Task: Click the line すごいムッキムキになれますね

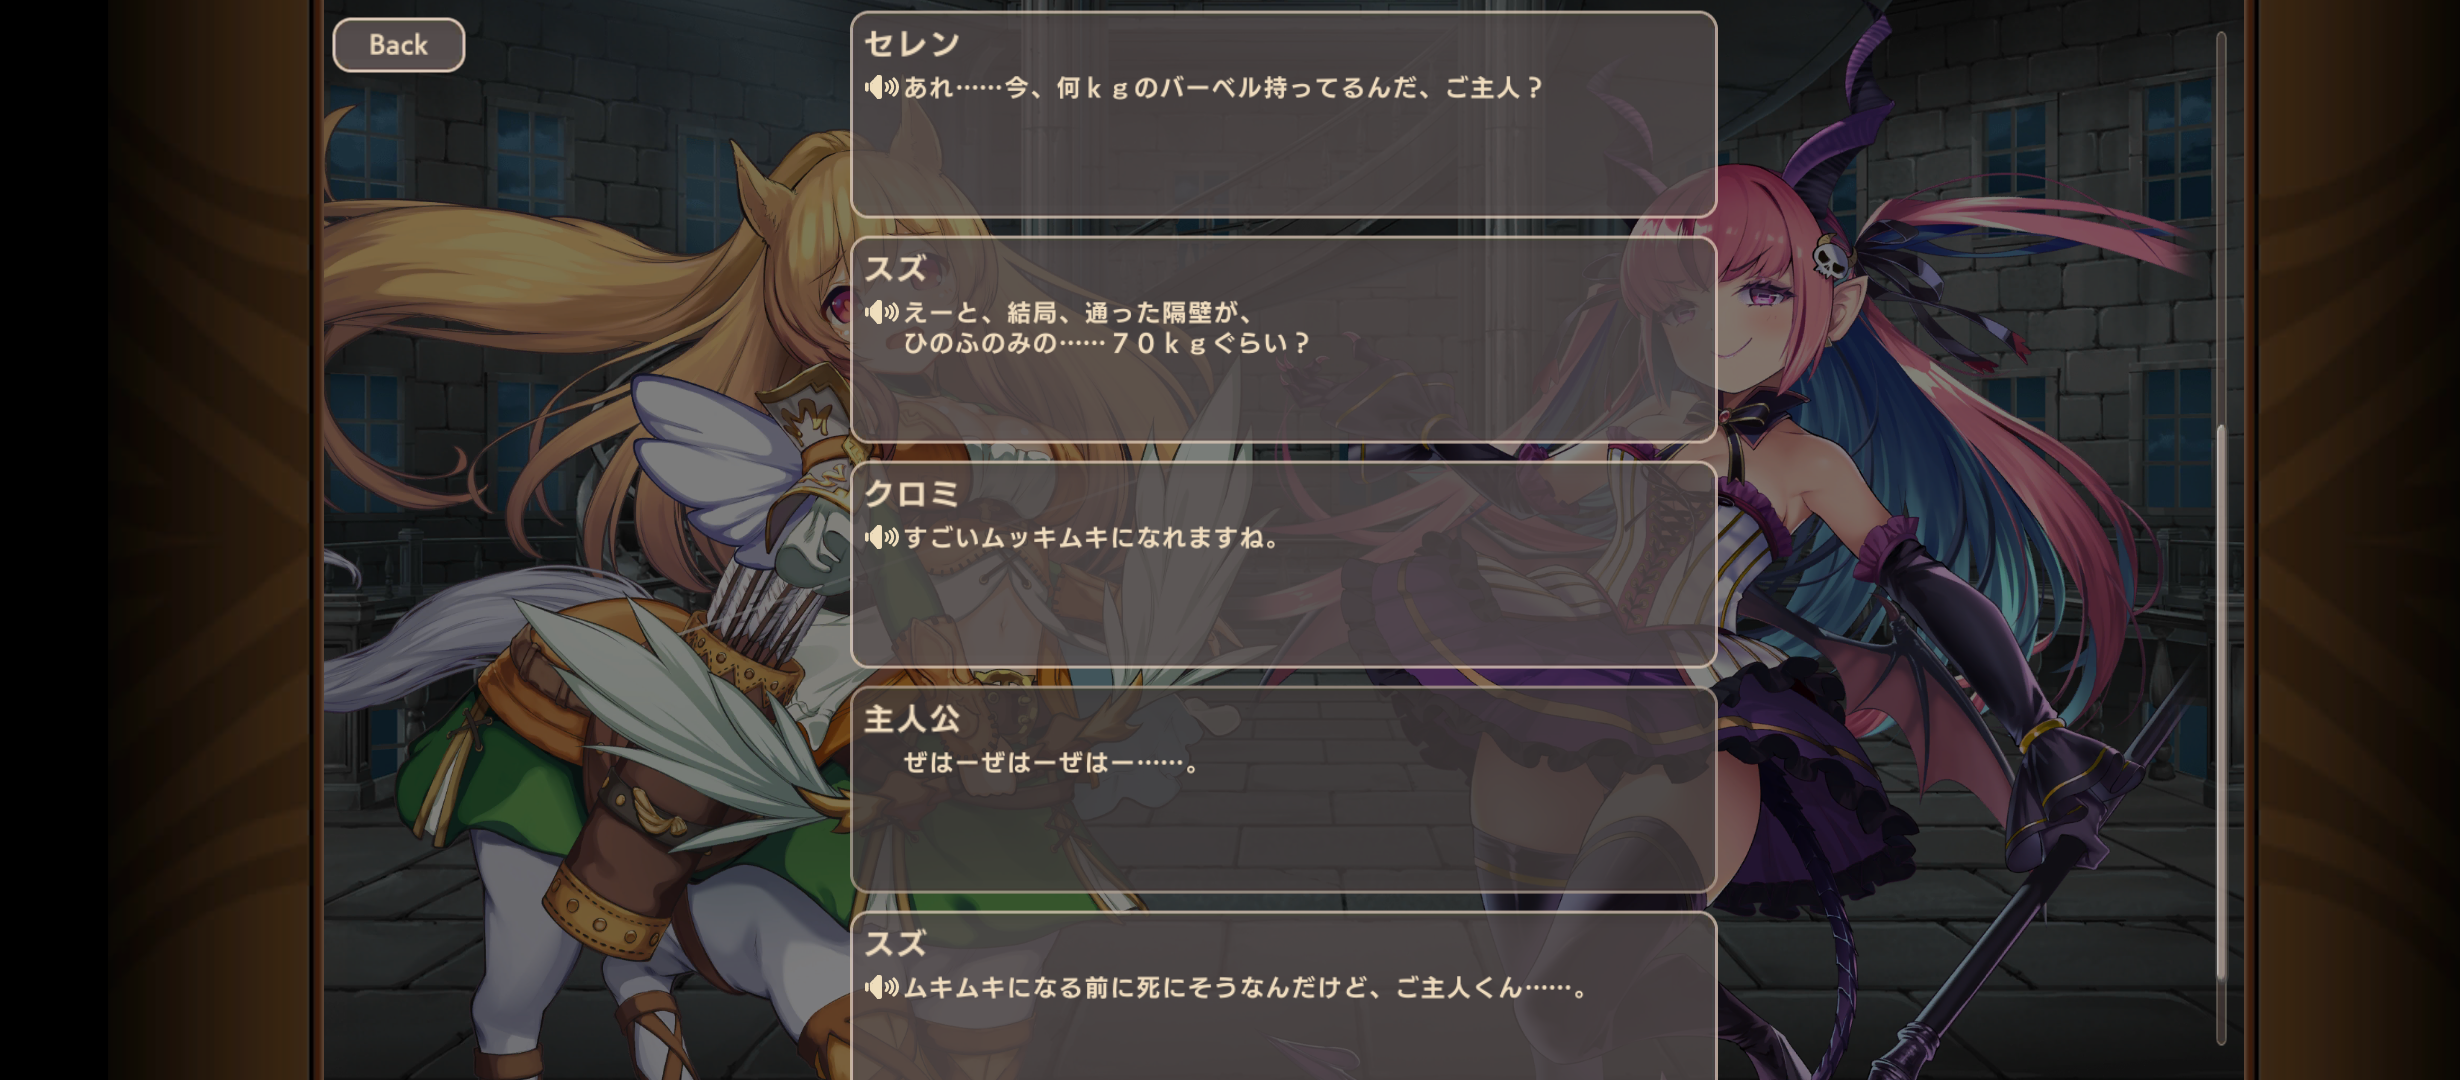Action: click(x=1091, y=538)
